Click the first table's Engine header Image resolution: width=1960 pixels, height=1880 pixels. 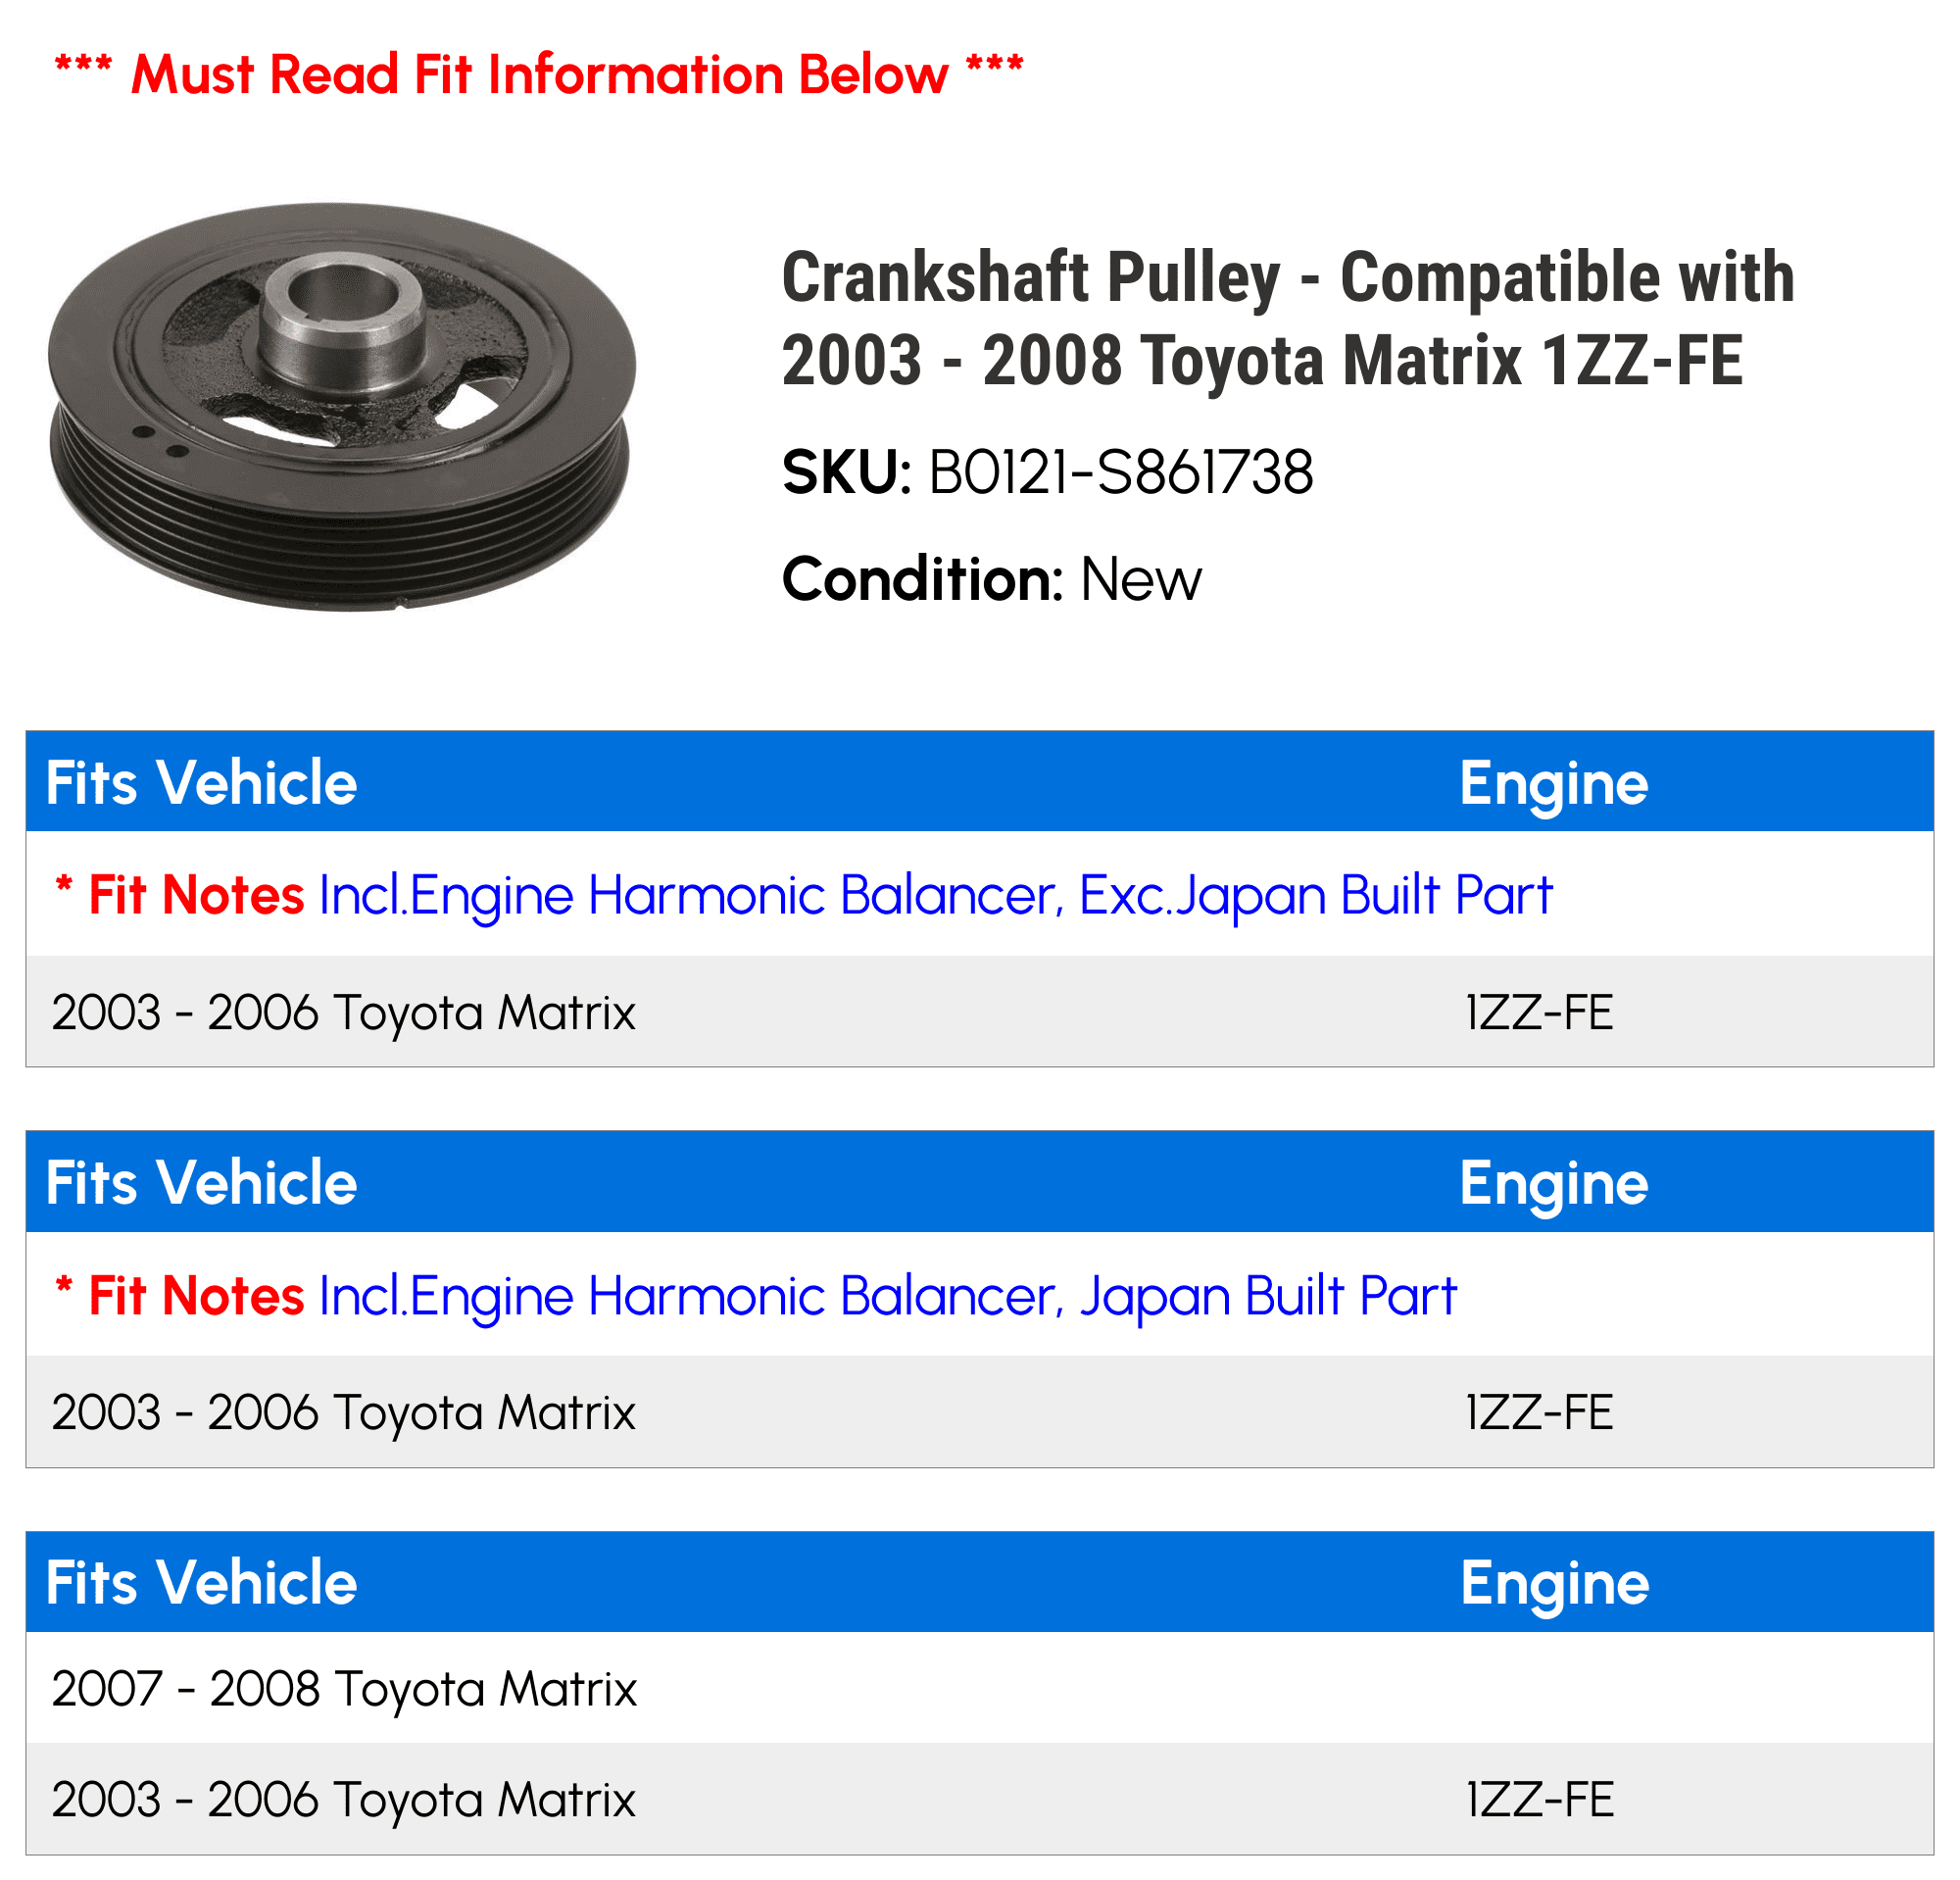(1553, 784)
